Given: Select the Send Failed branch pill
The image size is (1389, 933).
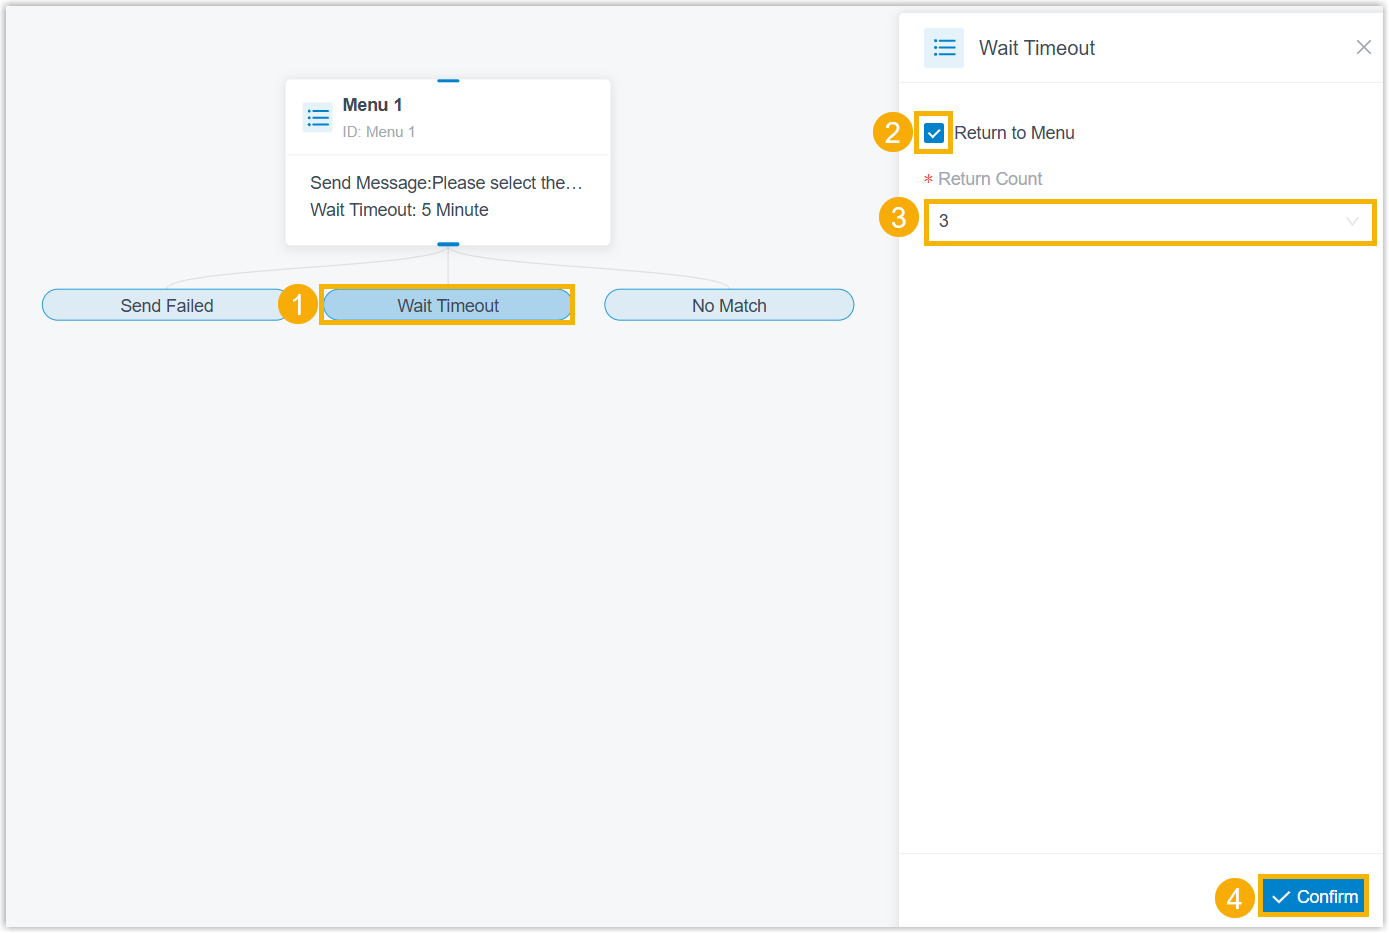Looking at the screenshot, I should (x=166, y=305).
